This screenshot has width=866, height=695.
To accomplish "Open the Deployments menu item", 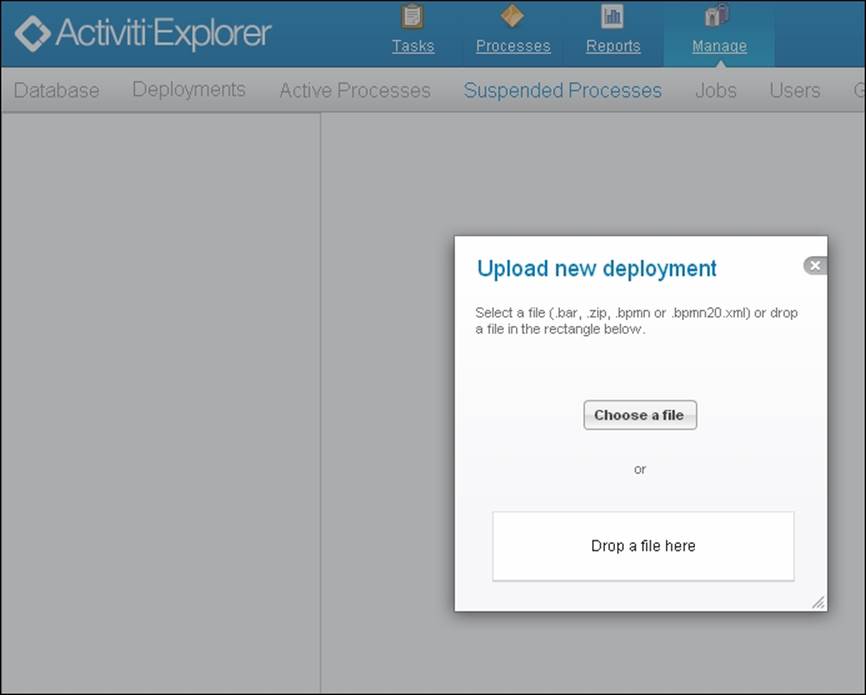I will tap(189, 90).
